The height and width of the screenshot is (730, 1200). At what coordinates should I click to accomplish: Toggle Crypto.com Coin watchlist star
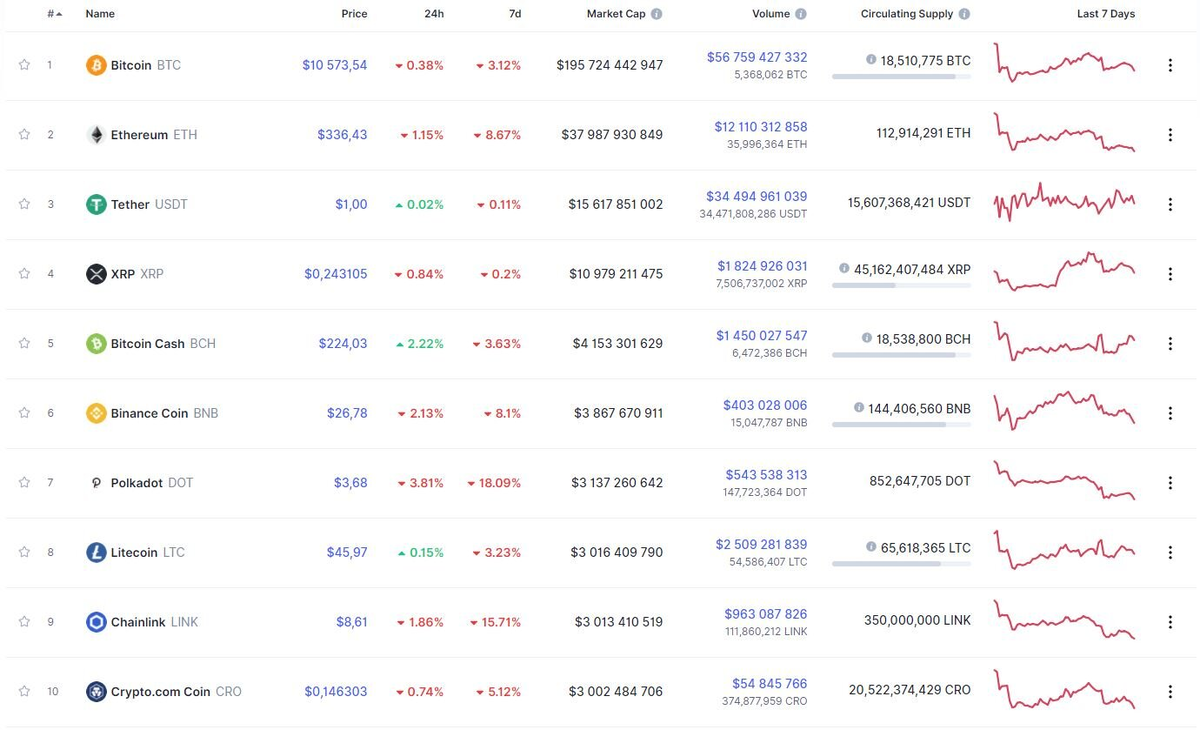pyautogui.click(x=24, y=691)
